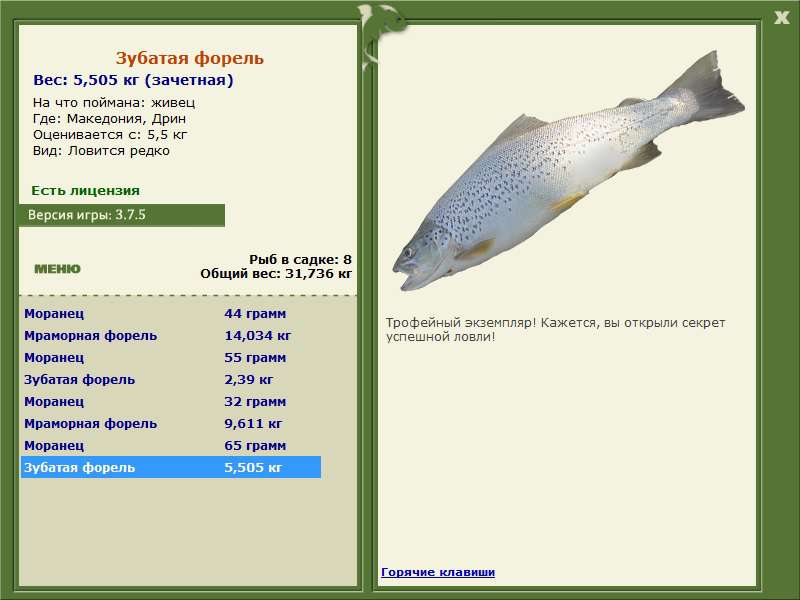
Task: Select Моранец 65 грамм row
Action: [x=171, y=445]
